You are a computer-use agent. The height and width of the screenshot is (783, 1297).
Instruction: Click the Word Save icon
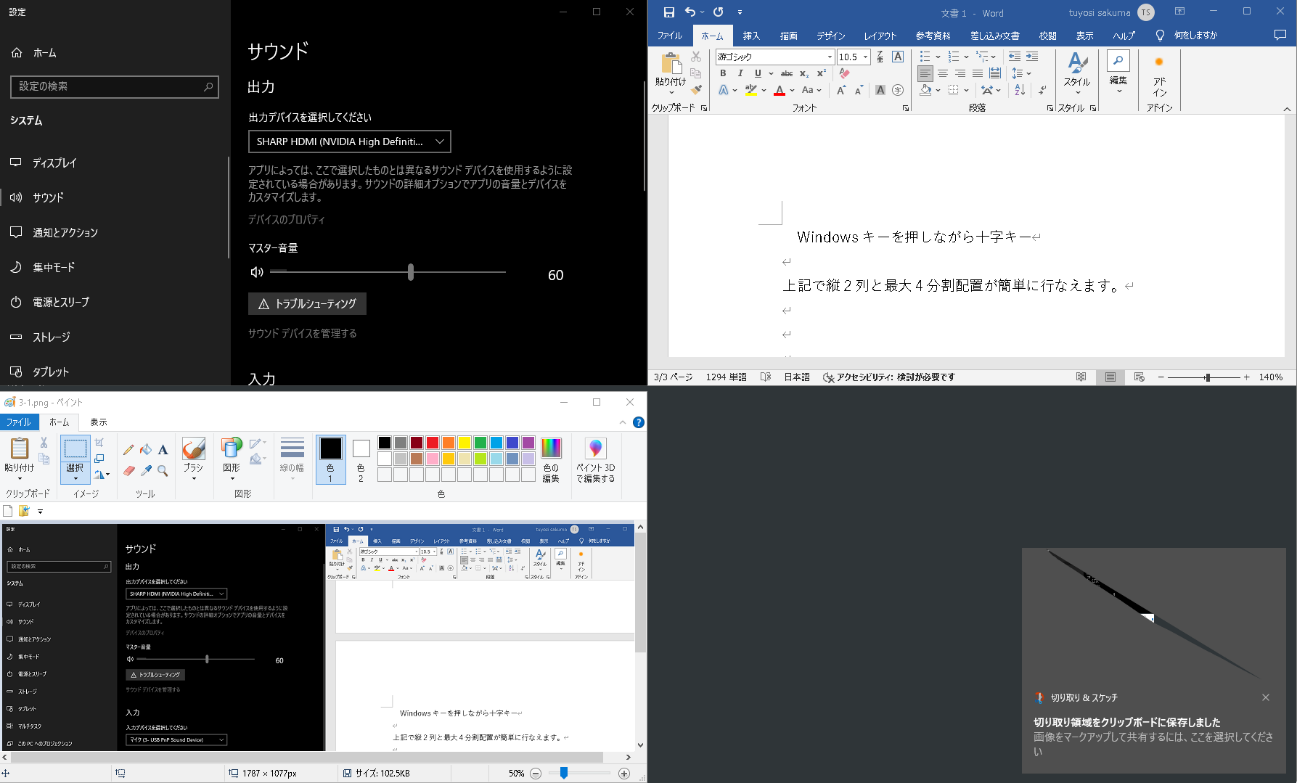tap(669, 12)
